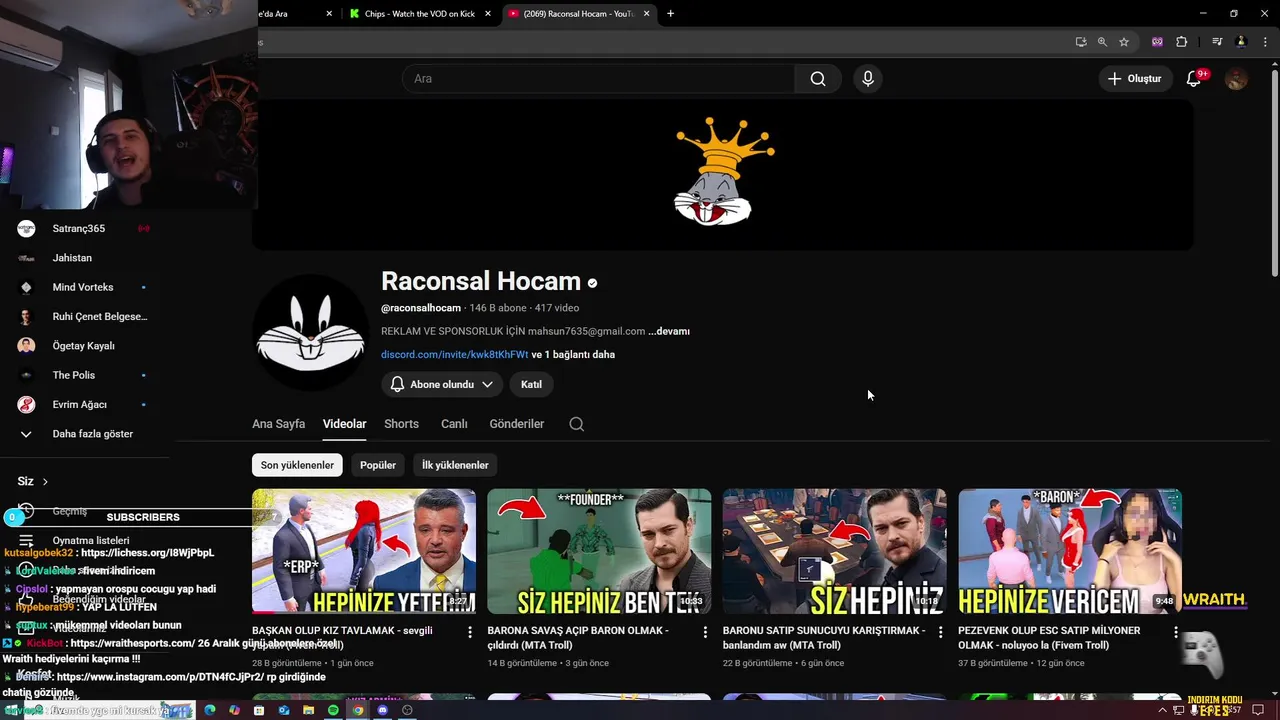
Task: Open a new browser tab
Action: (670, 14)
